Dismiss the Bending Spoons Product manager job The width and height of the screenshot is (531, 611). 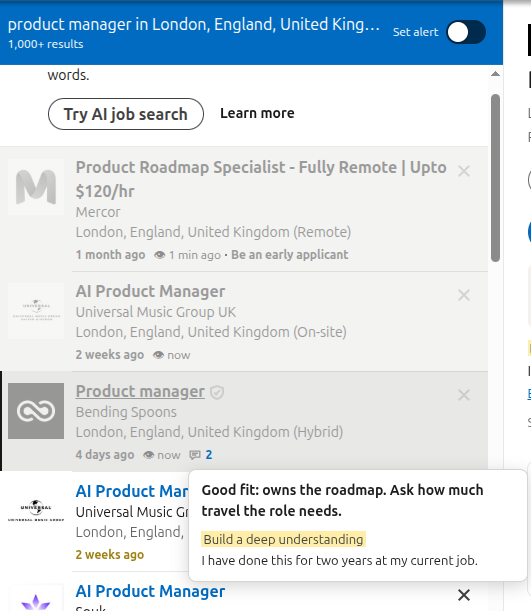click(464, 395)
